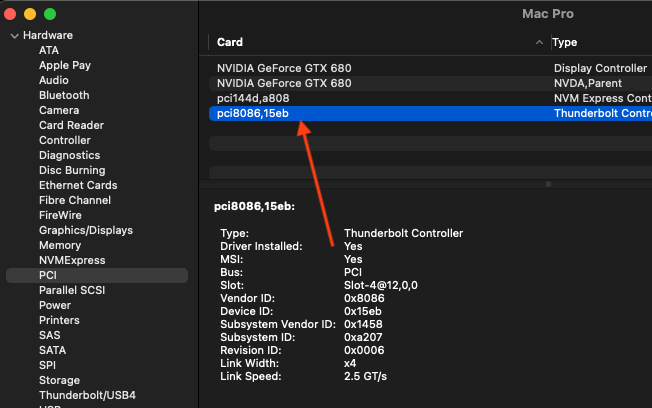Select NVMExpress in the sidebar
Viewport: 652px width, 408px height.
tap(72, 260)
